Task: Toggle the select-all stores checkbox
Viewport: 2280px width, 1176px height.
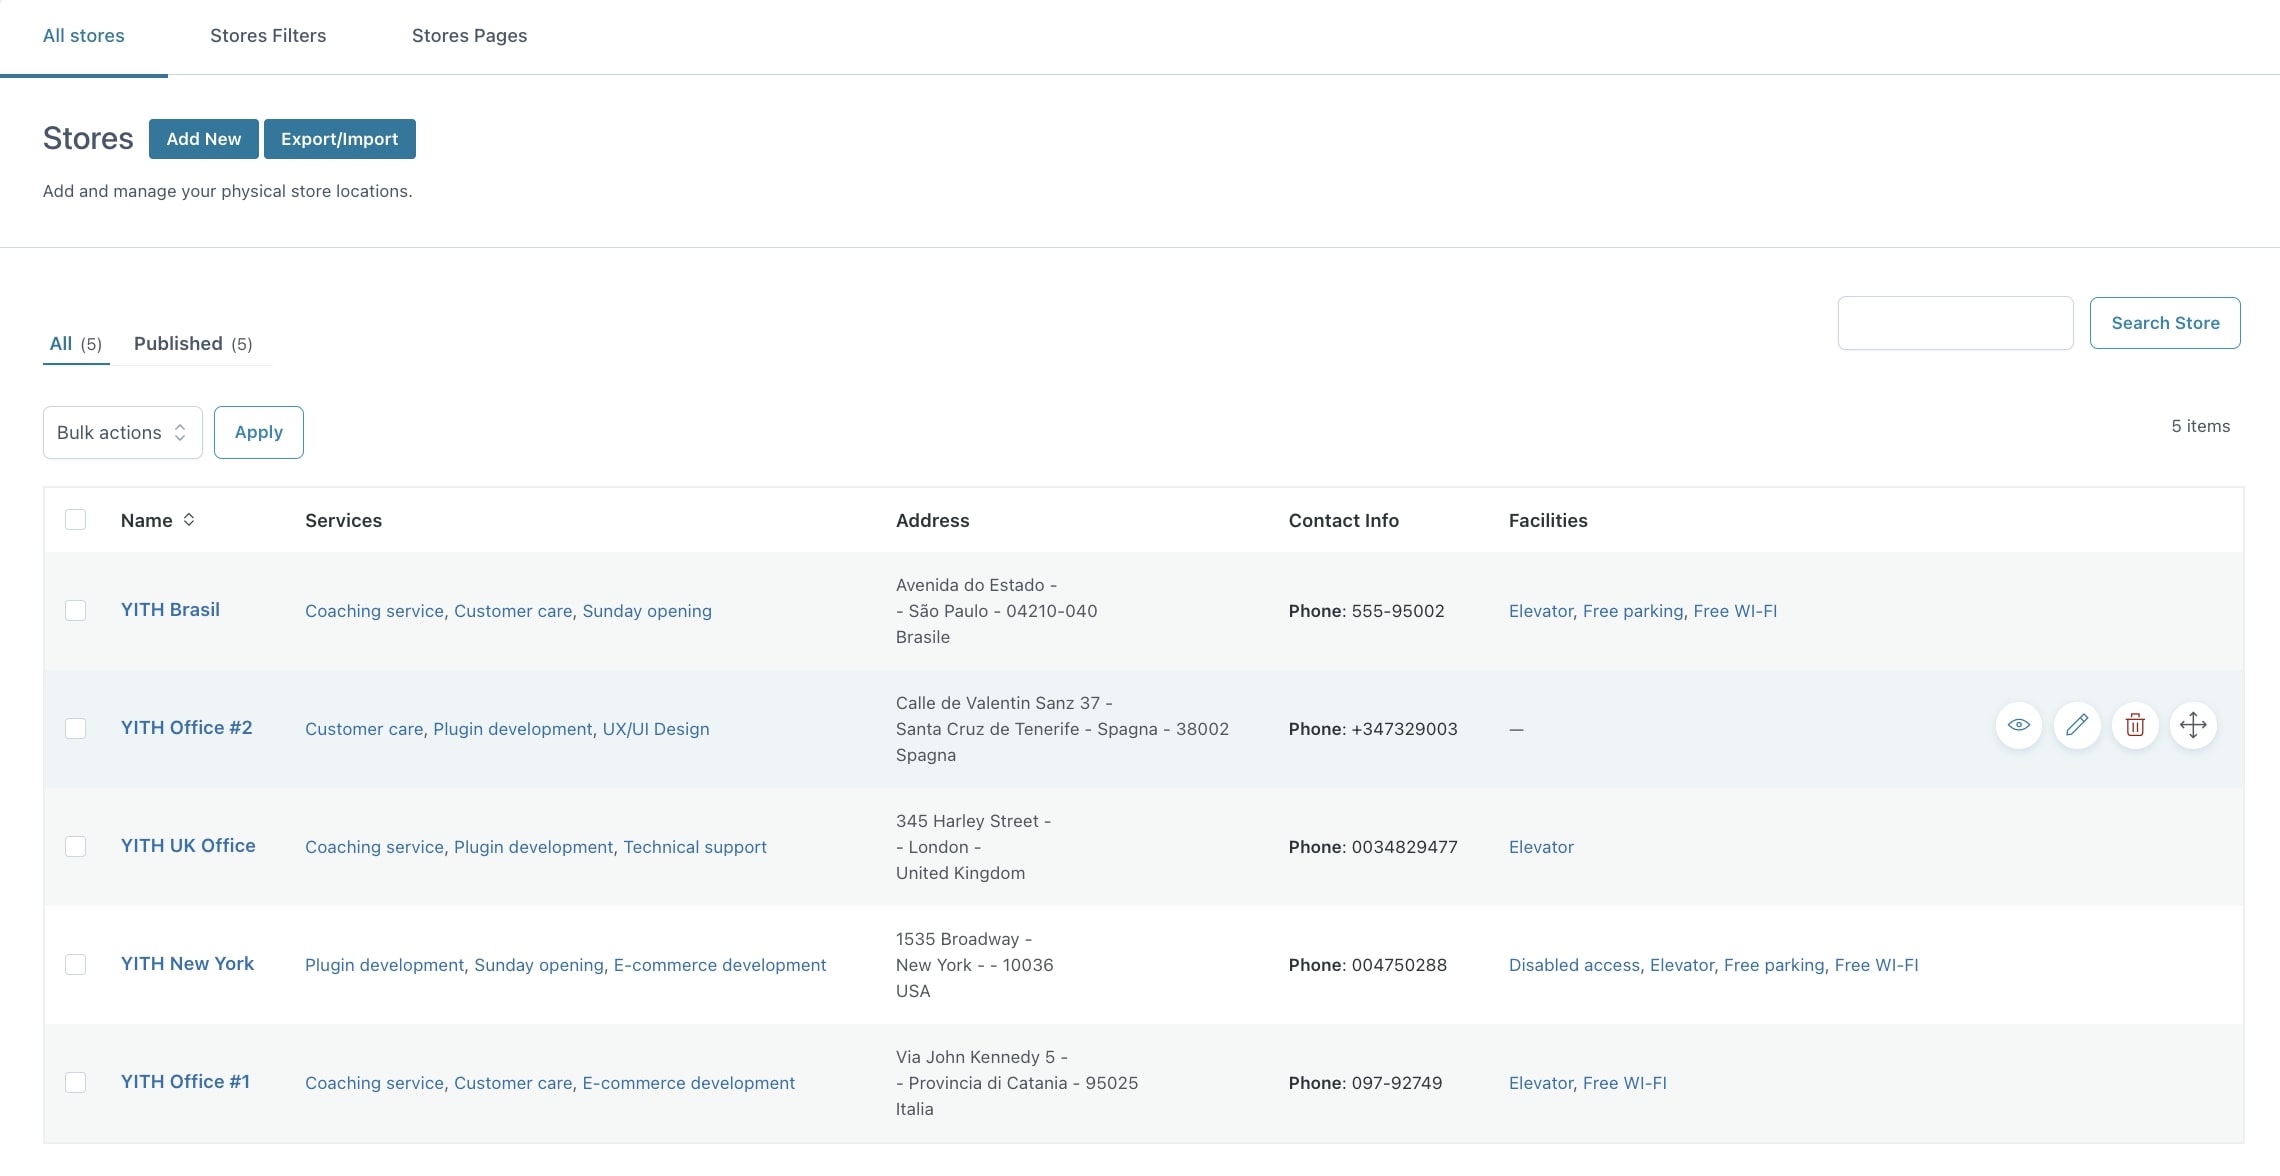Action: (75, 520)
